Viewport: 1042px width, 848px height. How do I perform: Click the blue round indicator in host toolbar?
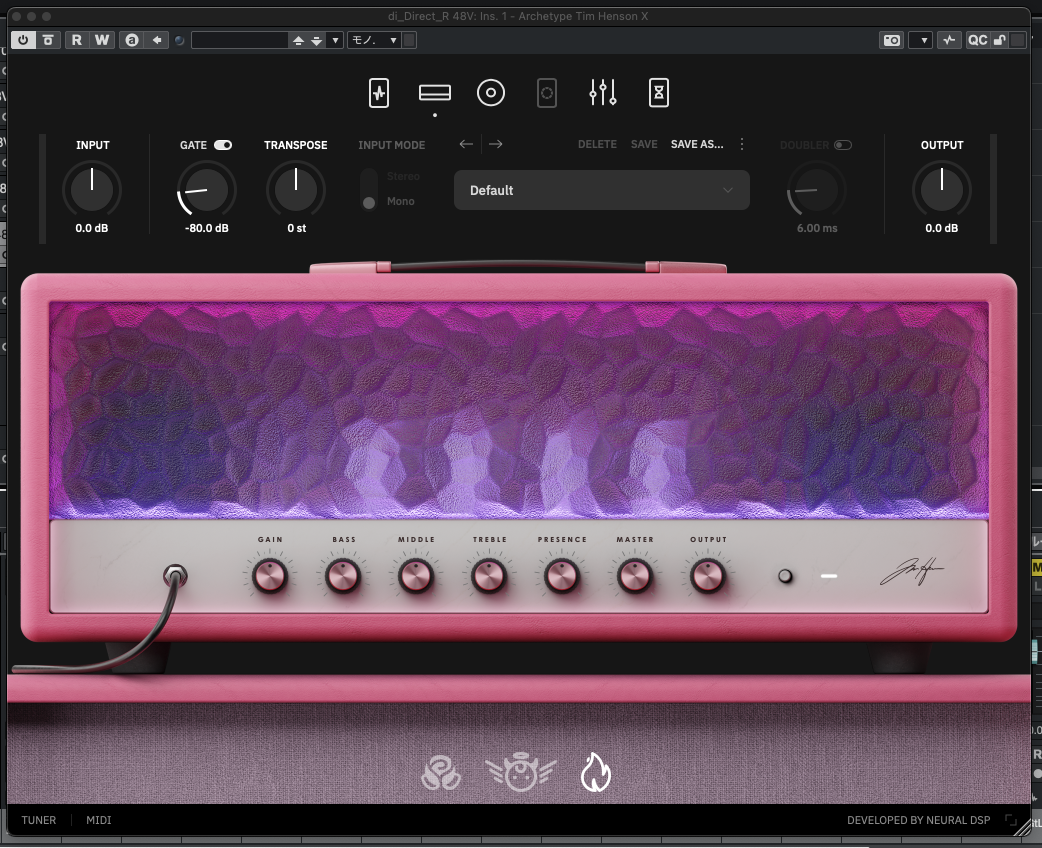pyautogui.click(x=179, y=41)
